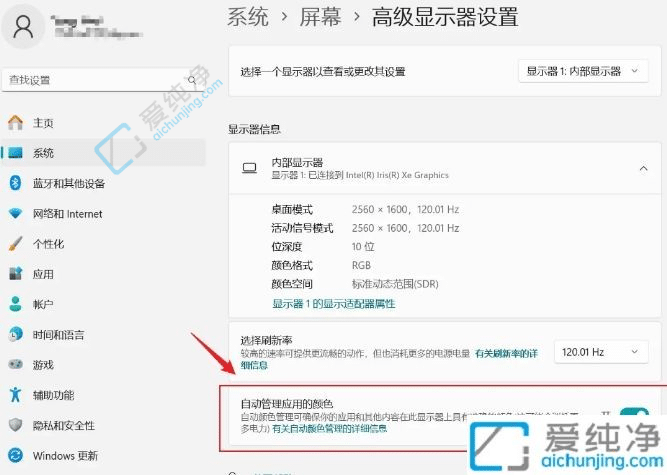Go back to 系统 in breadcrumb
Image resolution: width=667 pixels, height=475 pixels.
click(x=248, y=17)
